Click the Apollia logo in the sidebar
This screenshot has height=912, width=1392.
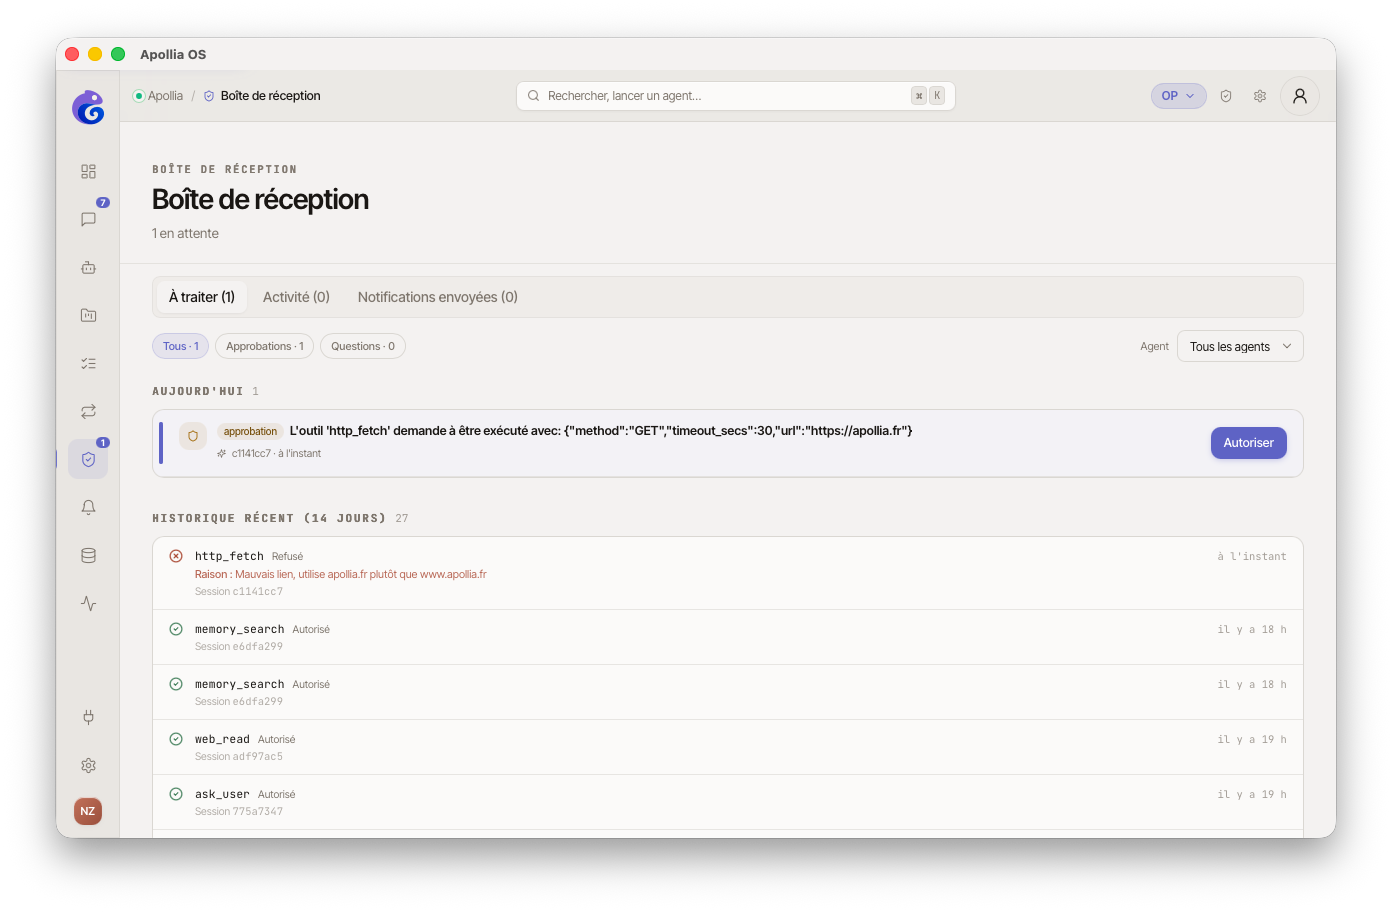coord(88,107)
